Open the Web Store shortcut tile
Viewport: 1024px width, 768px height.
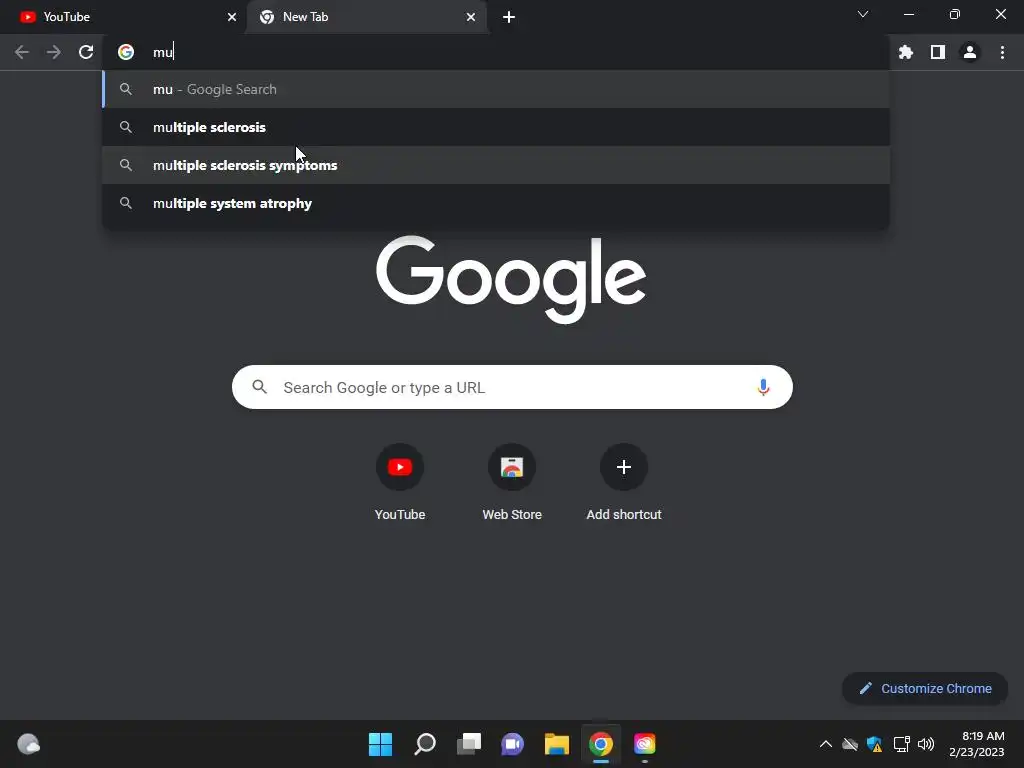pyautogui.click(x=512, y=483)
